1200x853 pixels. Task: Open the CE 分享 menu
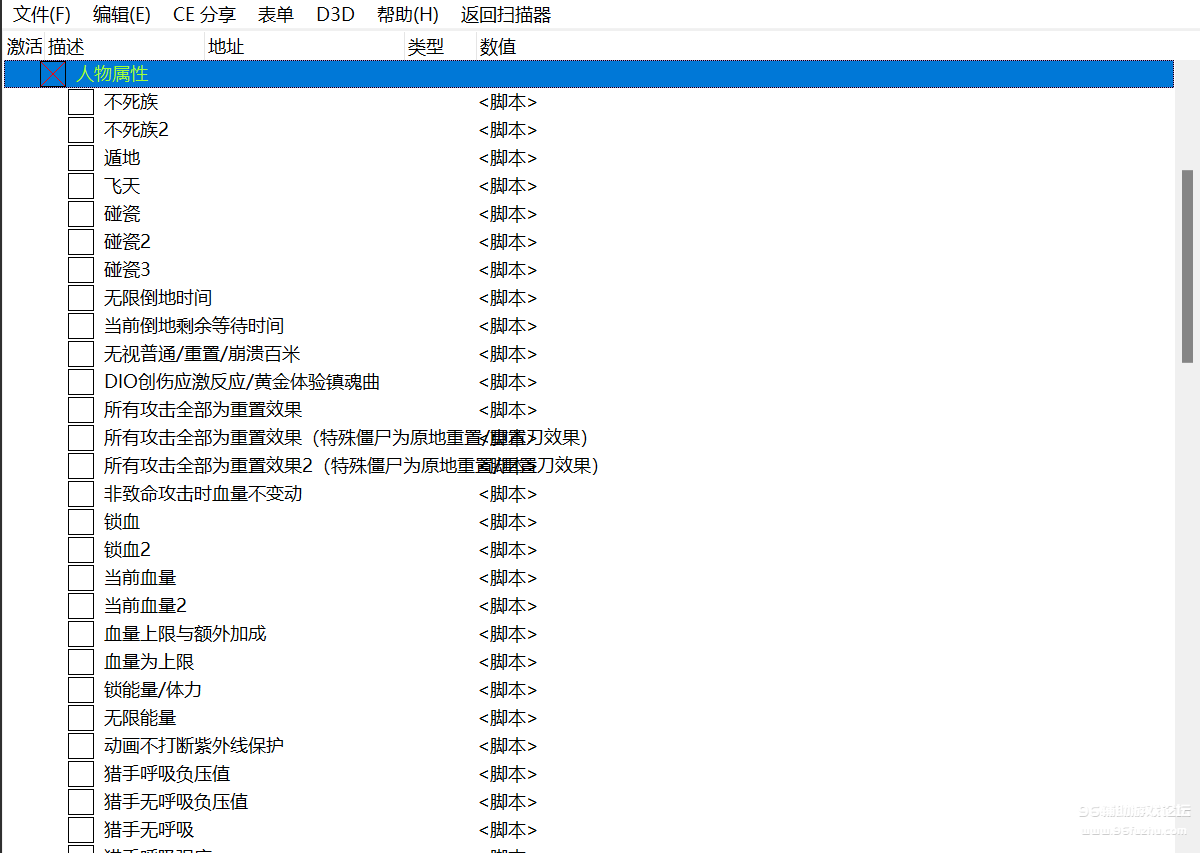tap(204, 15)
